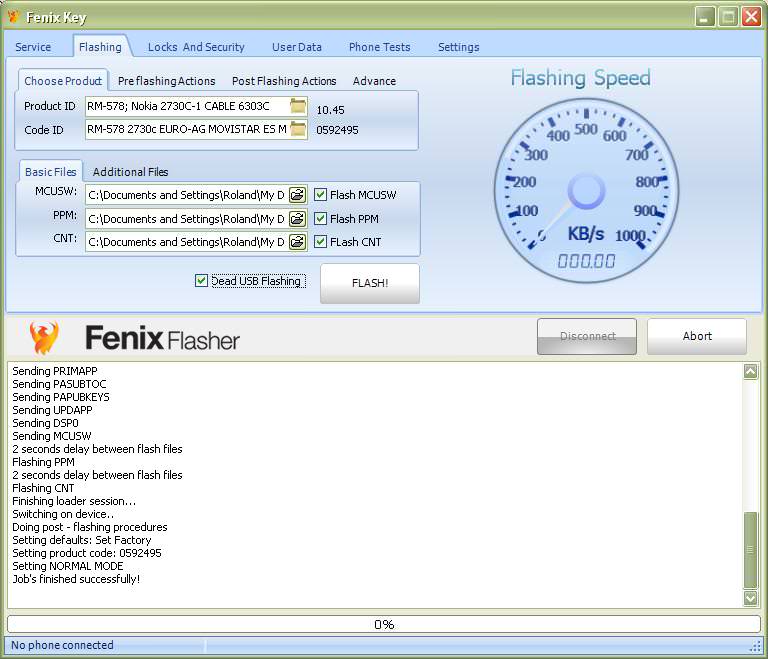
Task: Click version value 10.45
Action: (331, 110)
